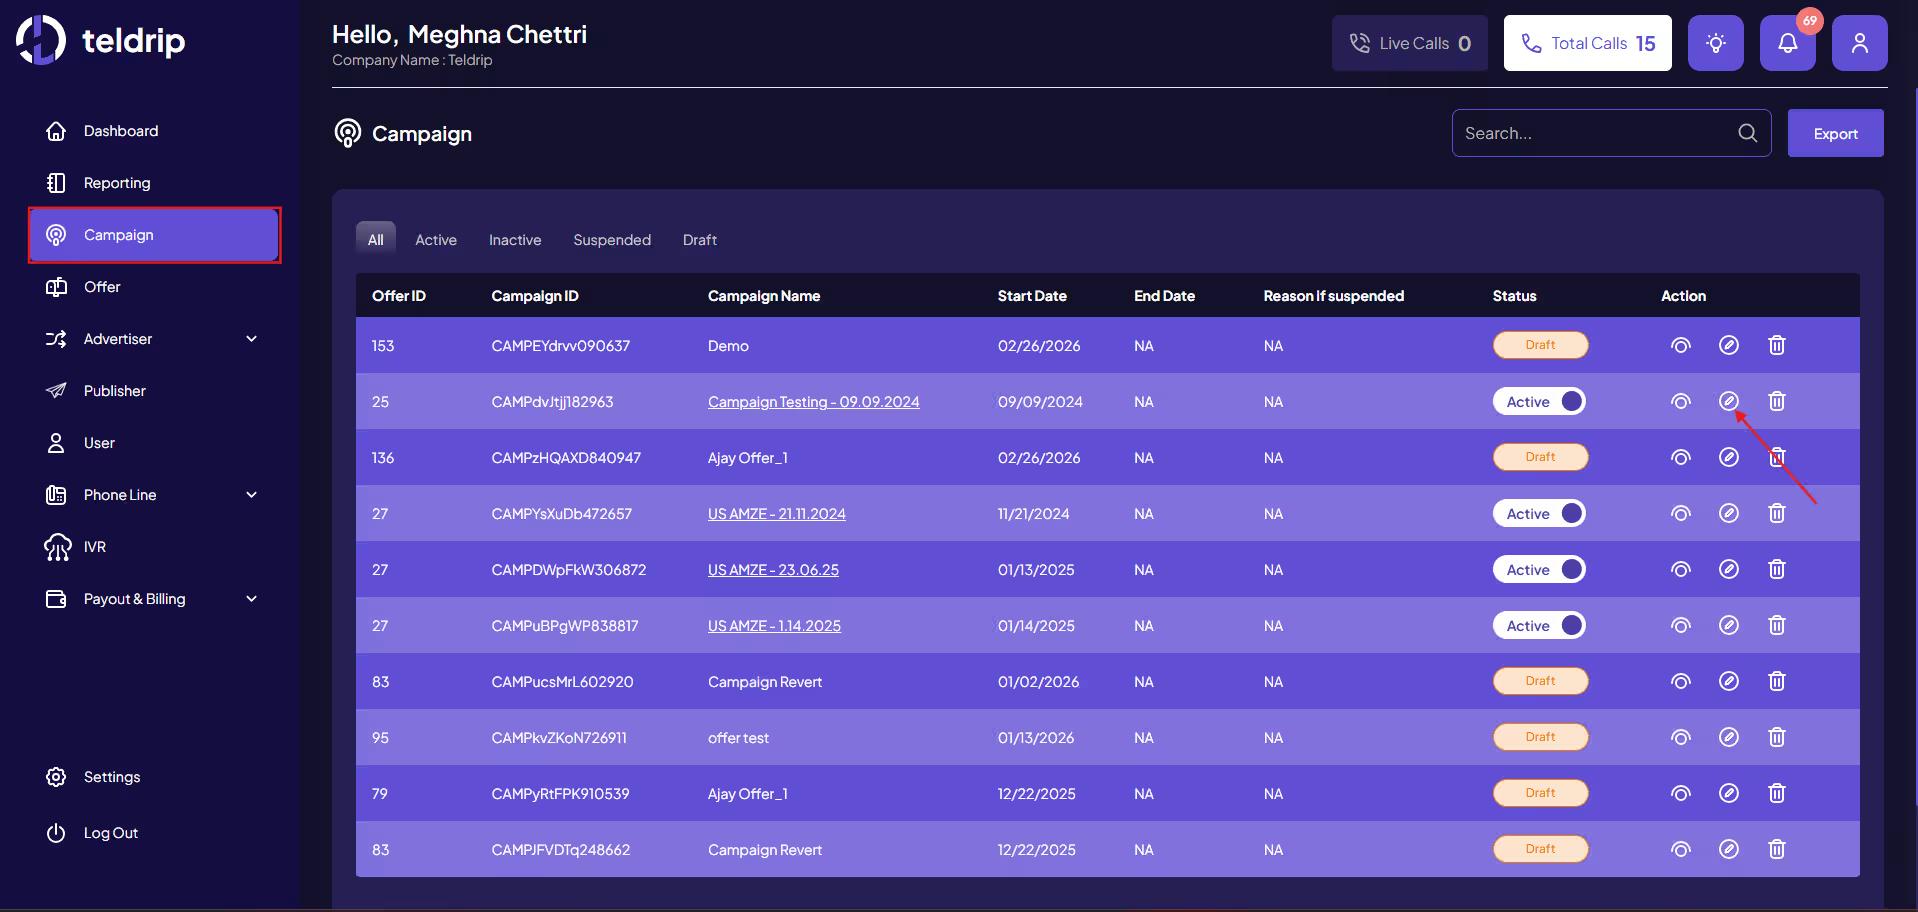Screen dimensions: 1918x912
Task: Disable Active switch for US AMZE - 1.14.2025
Action: (x=1570, y=625)
